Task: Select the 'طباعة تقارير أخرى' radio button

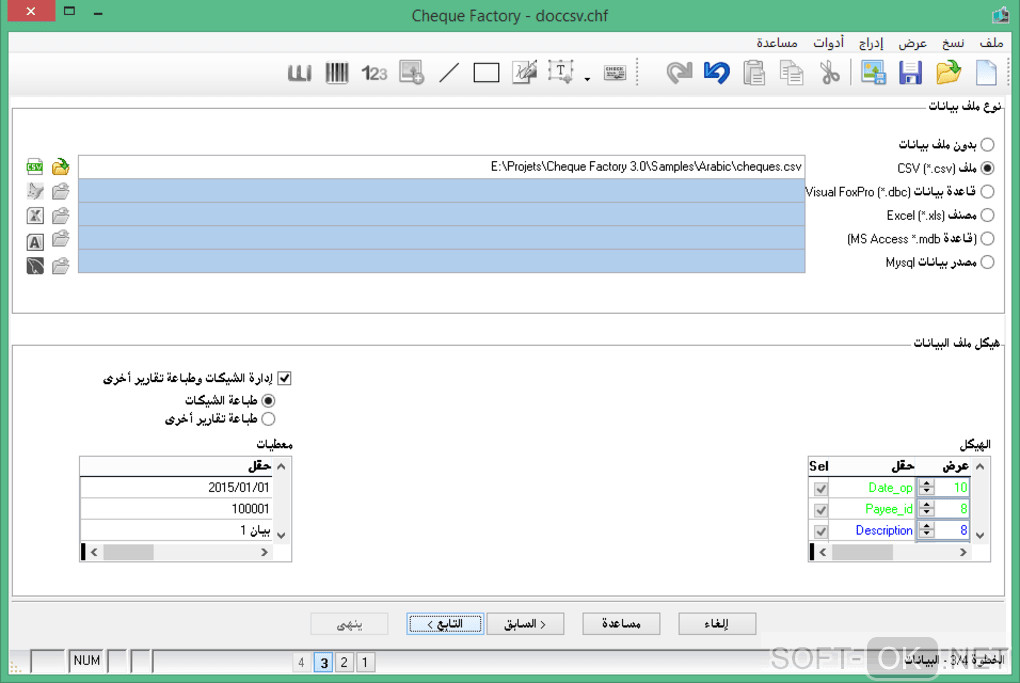Action: click(268, 419)
